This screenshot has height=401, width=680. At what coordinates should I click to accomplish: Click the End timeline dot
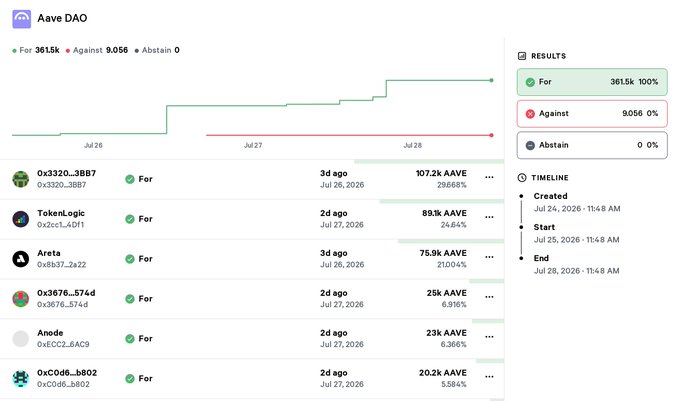[x=521, y=258]
